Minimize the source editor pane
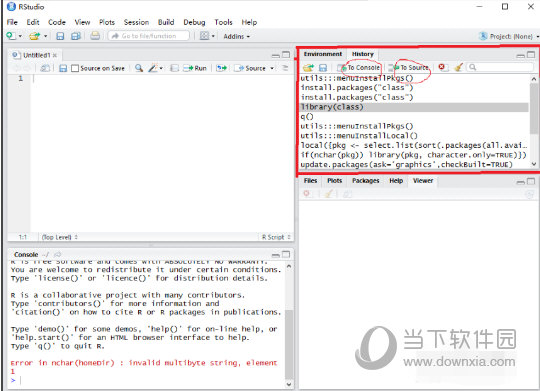This screenshot has width=540, height=391. 276,55
